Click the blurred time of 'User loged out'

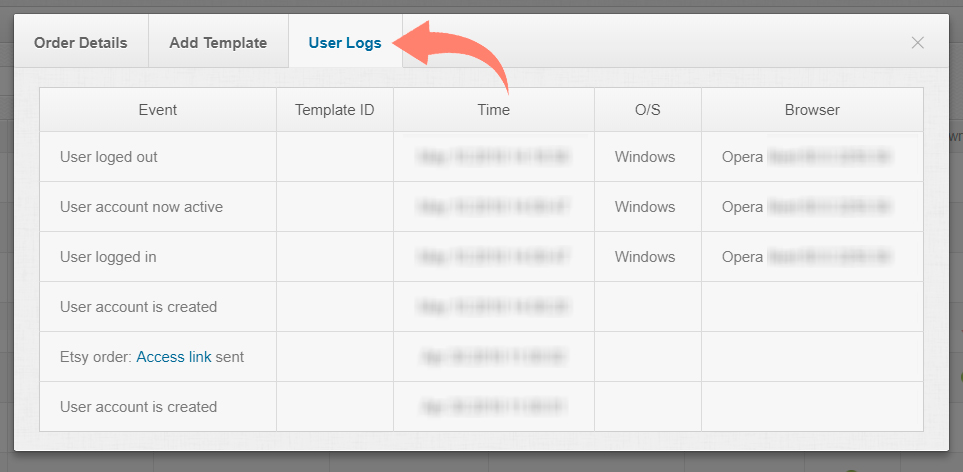pos(494,157)
